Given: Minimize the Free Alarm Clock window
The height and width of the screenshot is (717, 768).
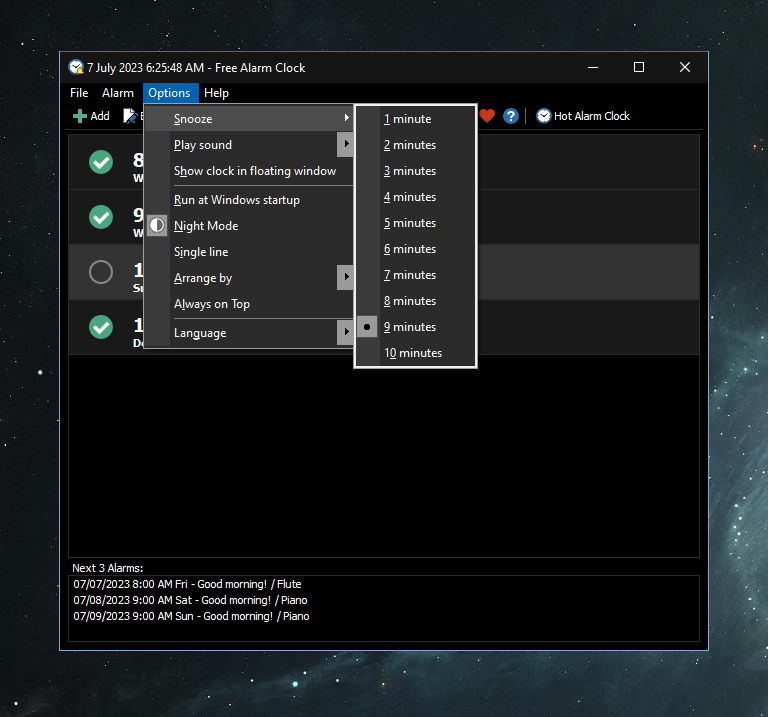Looking at the screenshot, I should tap(593, 67).
